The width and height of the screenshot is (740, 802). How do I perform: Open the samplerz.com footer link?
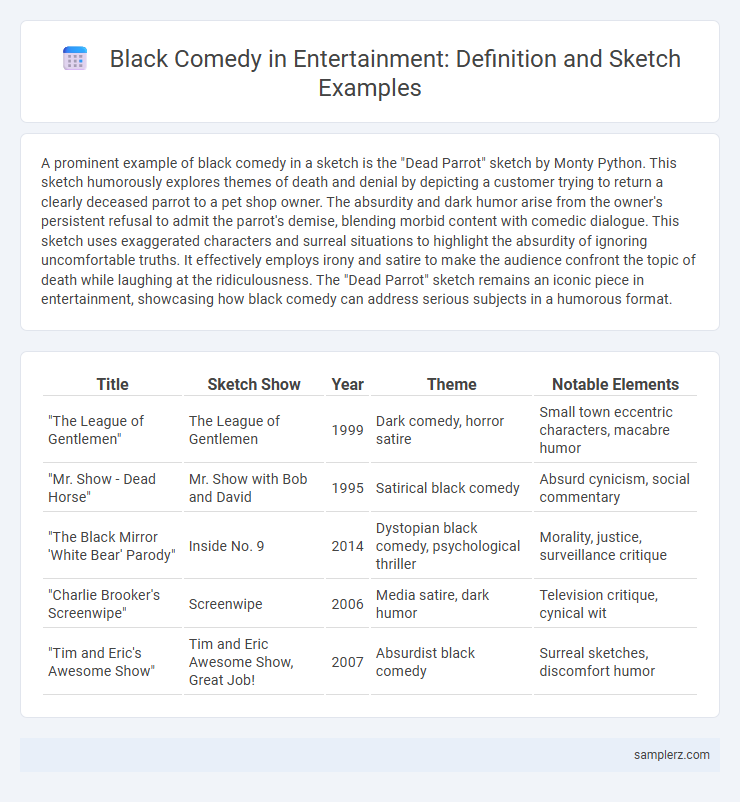click(671, 754)
